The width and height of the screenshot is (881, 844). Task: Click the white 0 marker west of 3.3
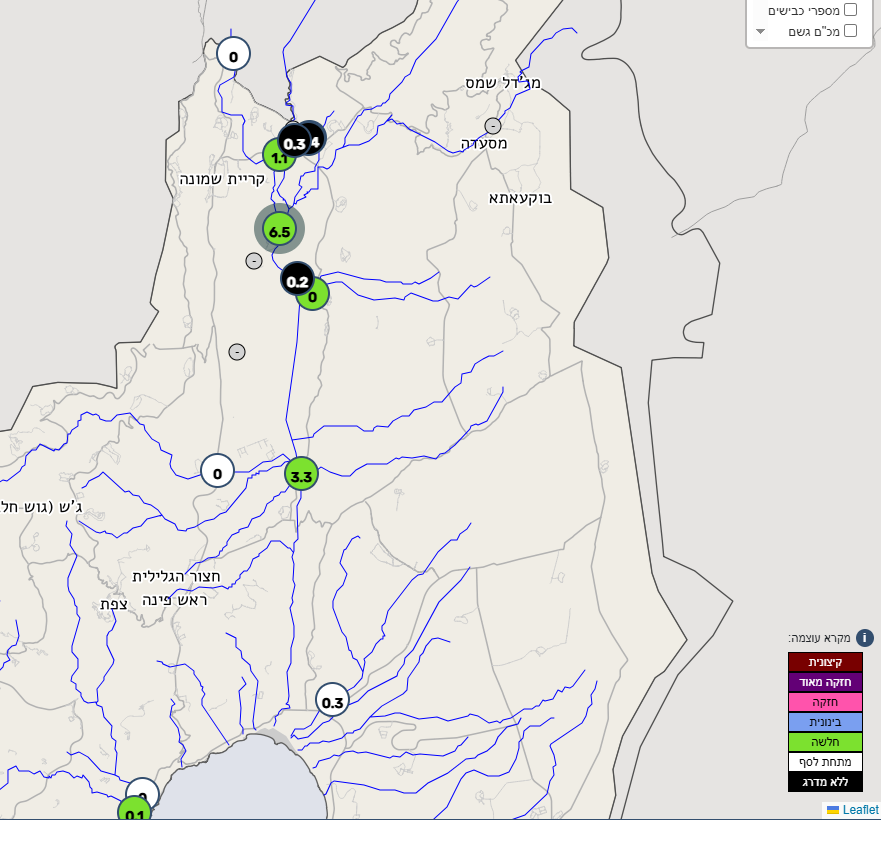tap(217, 470)
